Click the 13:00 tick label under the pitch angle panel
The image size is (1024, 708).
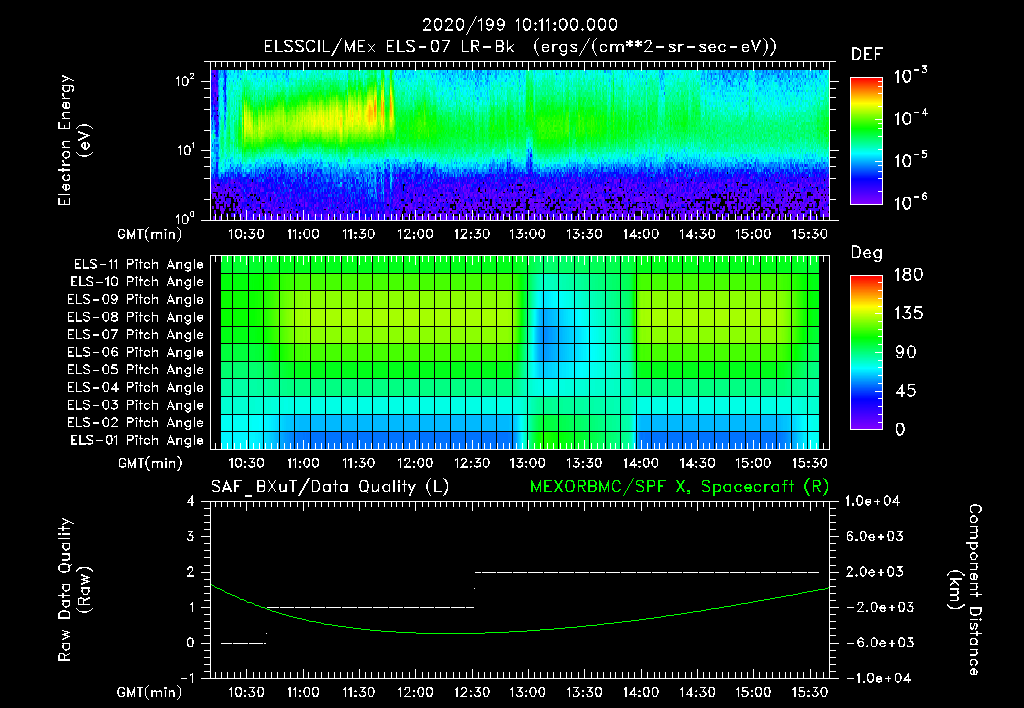528,464
